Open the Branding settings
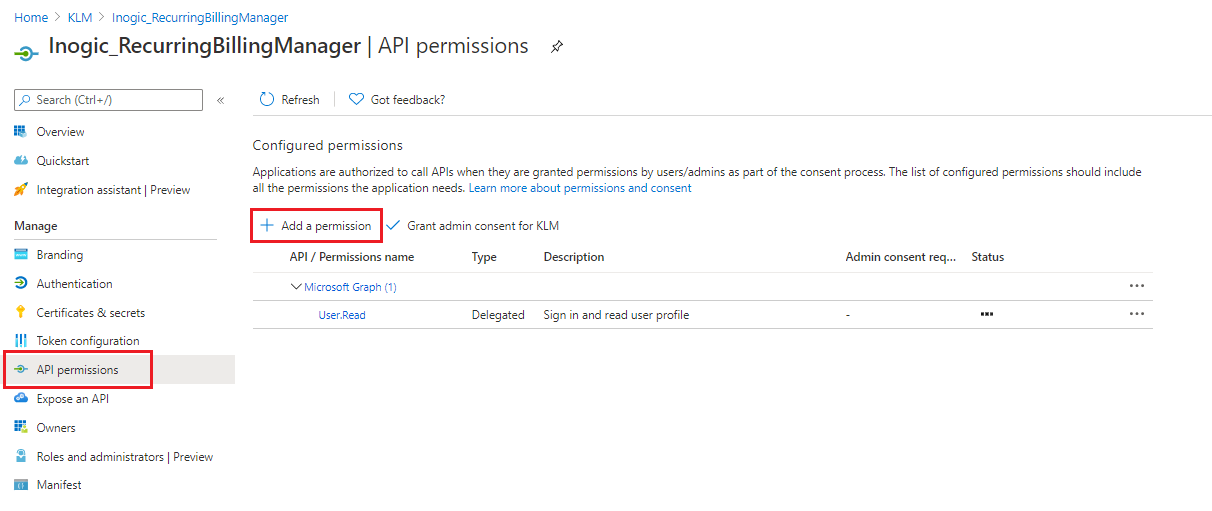Image resolution: width=1212 pixels, height=511 pixels. pyautogui.click(x=60, y=255)
